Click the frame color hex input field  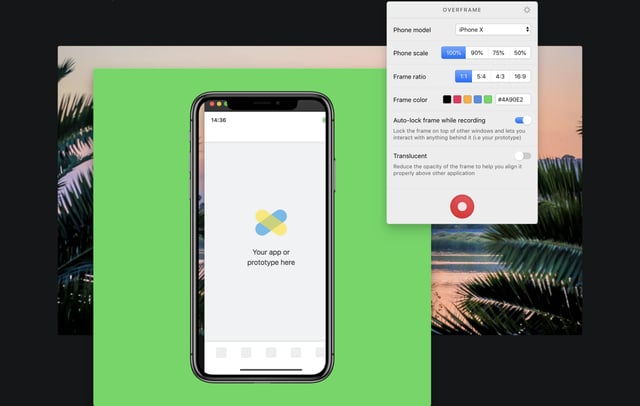tap(513, 100)
